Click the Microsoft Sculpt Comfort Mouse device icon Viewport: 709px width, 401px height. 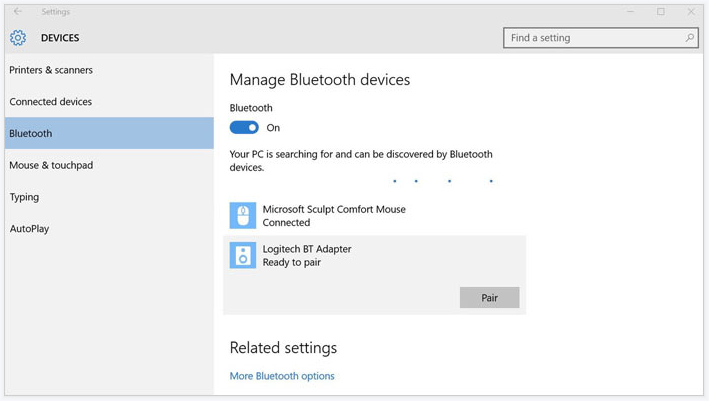242,216
